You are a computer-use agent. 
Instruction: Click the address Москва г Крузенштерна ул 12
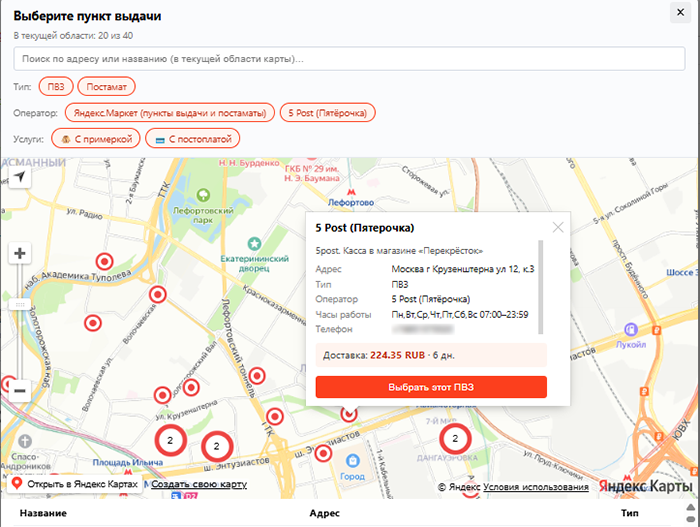[462, 269]
